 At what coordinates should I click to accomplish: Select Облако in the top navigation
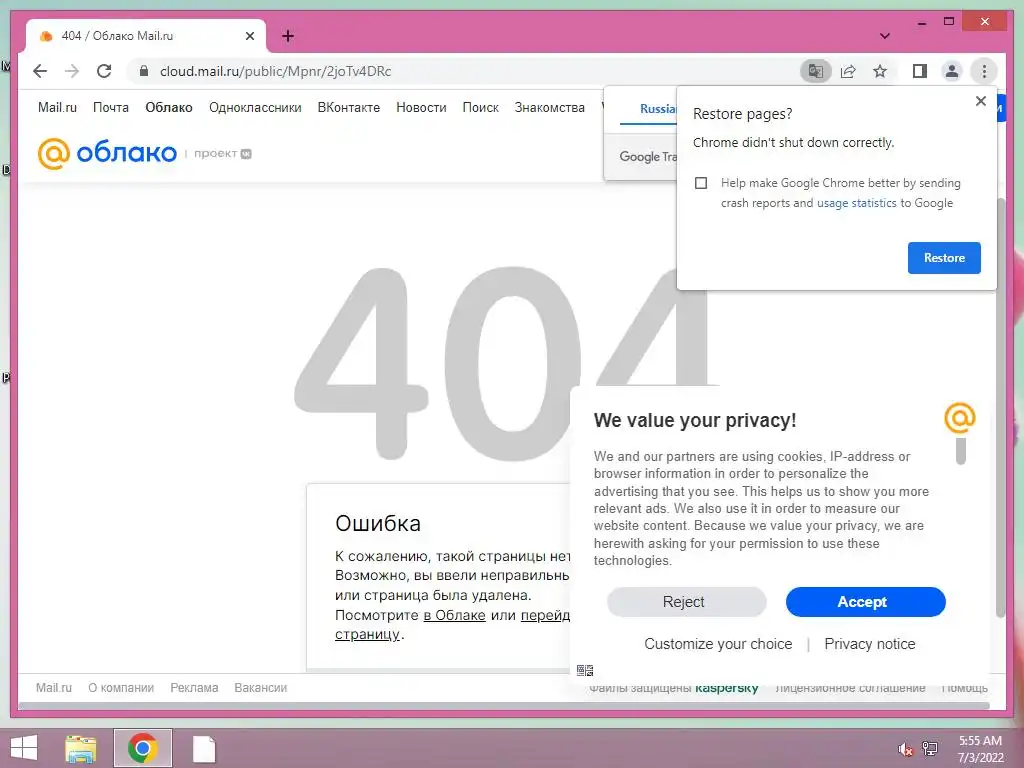coord(168,108)
